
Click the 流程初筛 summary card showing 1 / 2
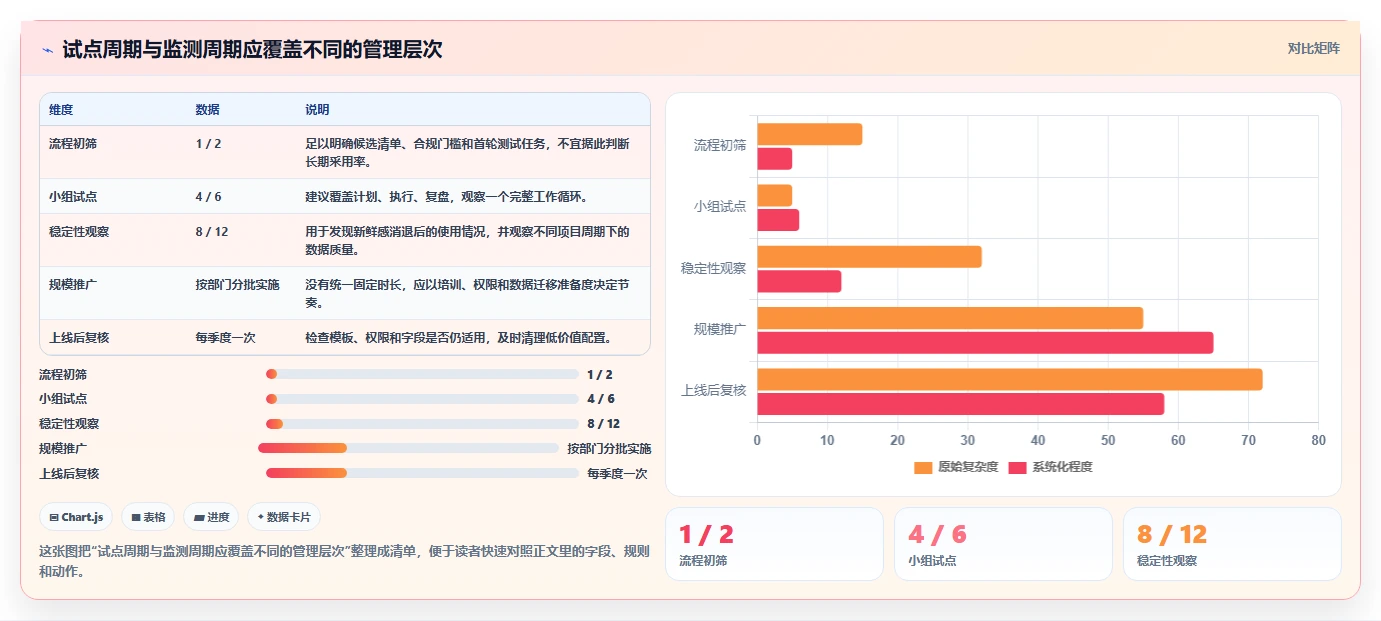tap(774, 544)
